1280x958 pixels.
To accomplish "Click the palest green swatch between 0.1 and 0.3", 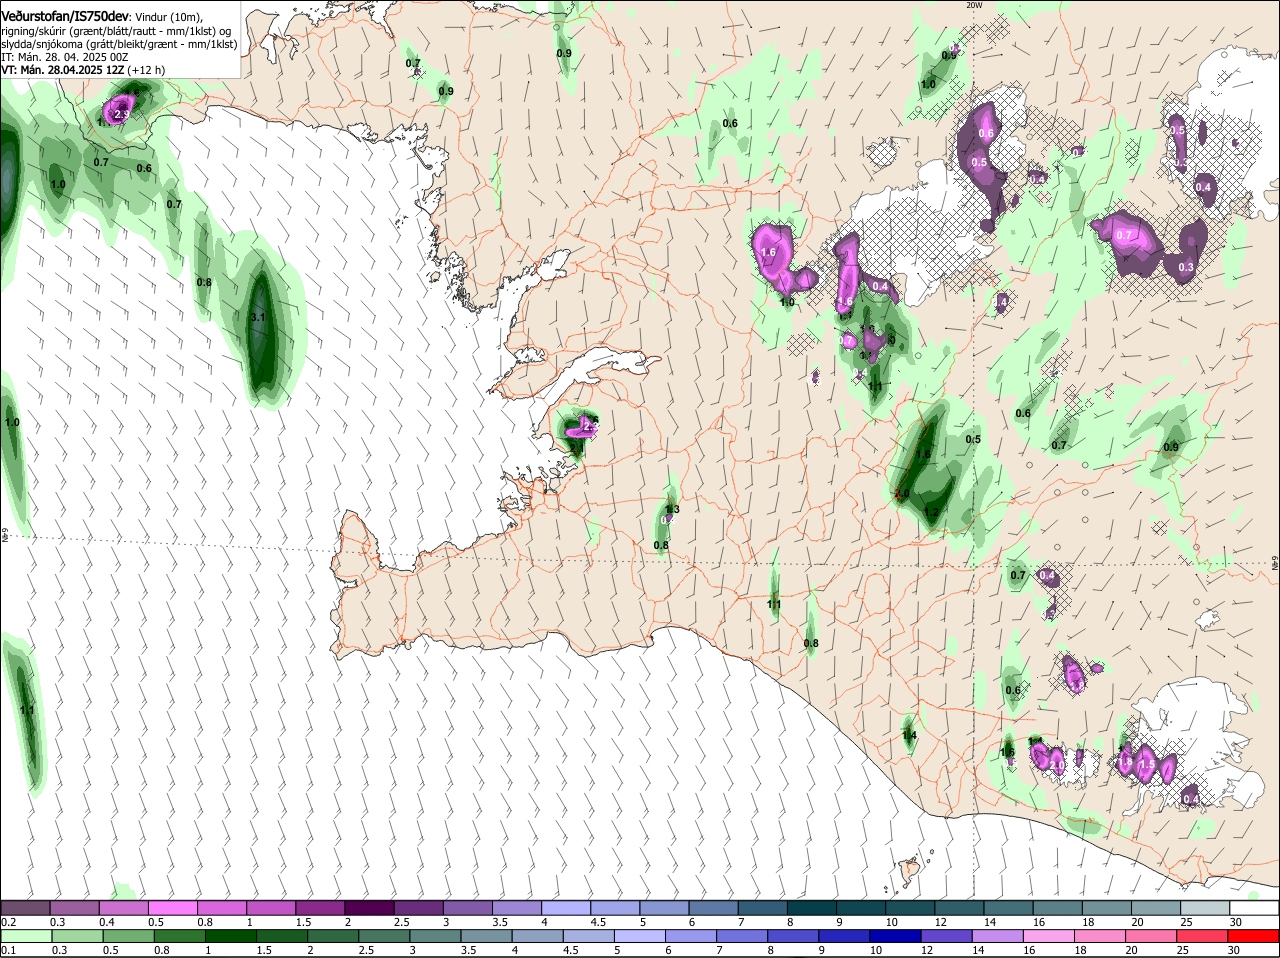I will [x=26, y=936].
